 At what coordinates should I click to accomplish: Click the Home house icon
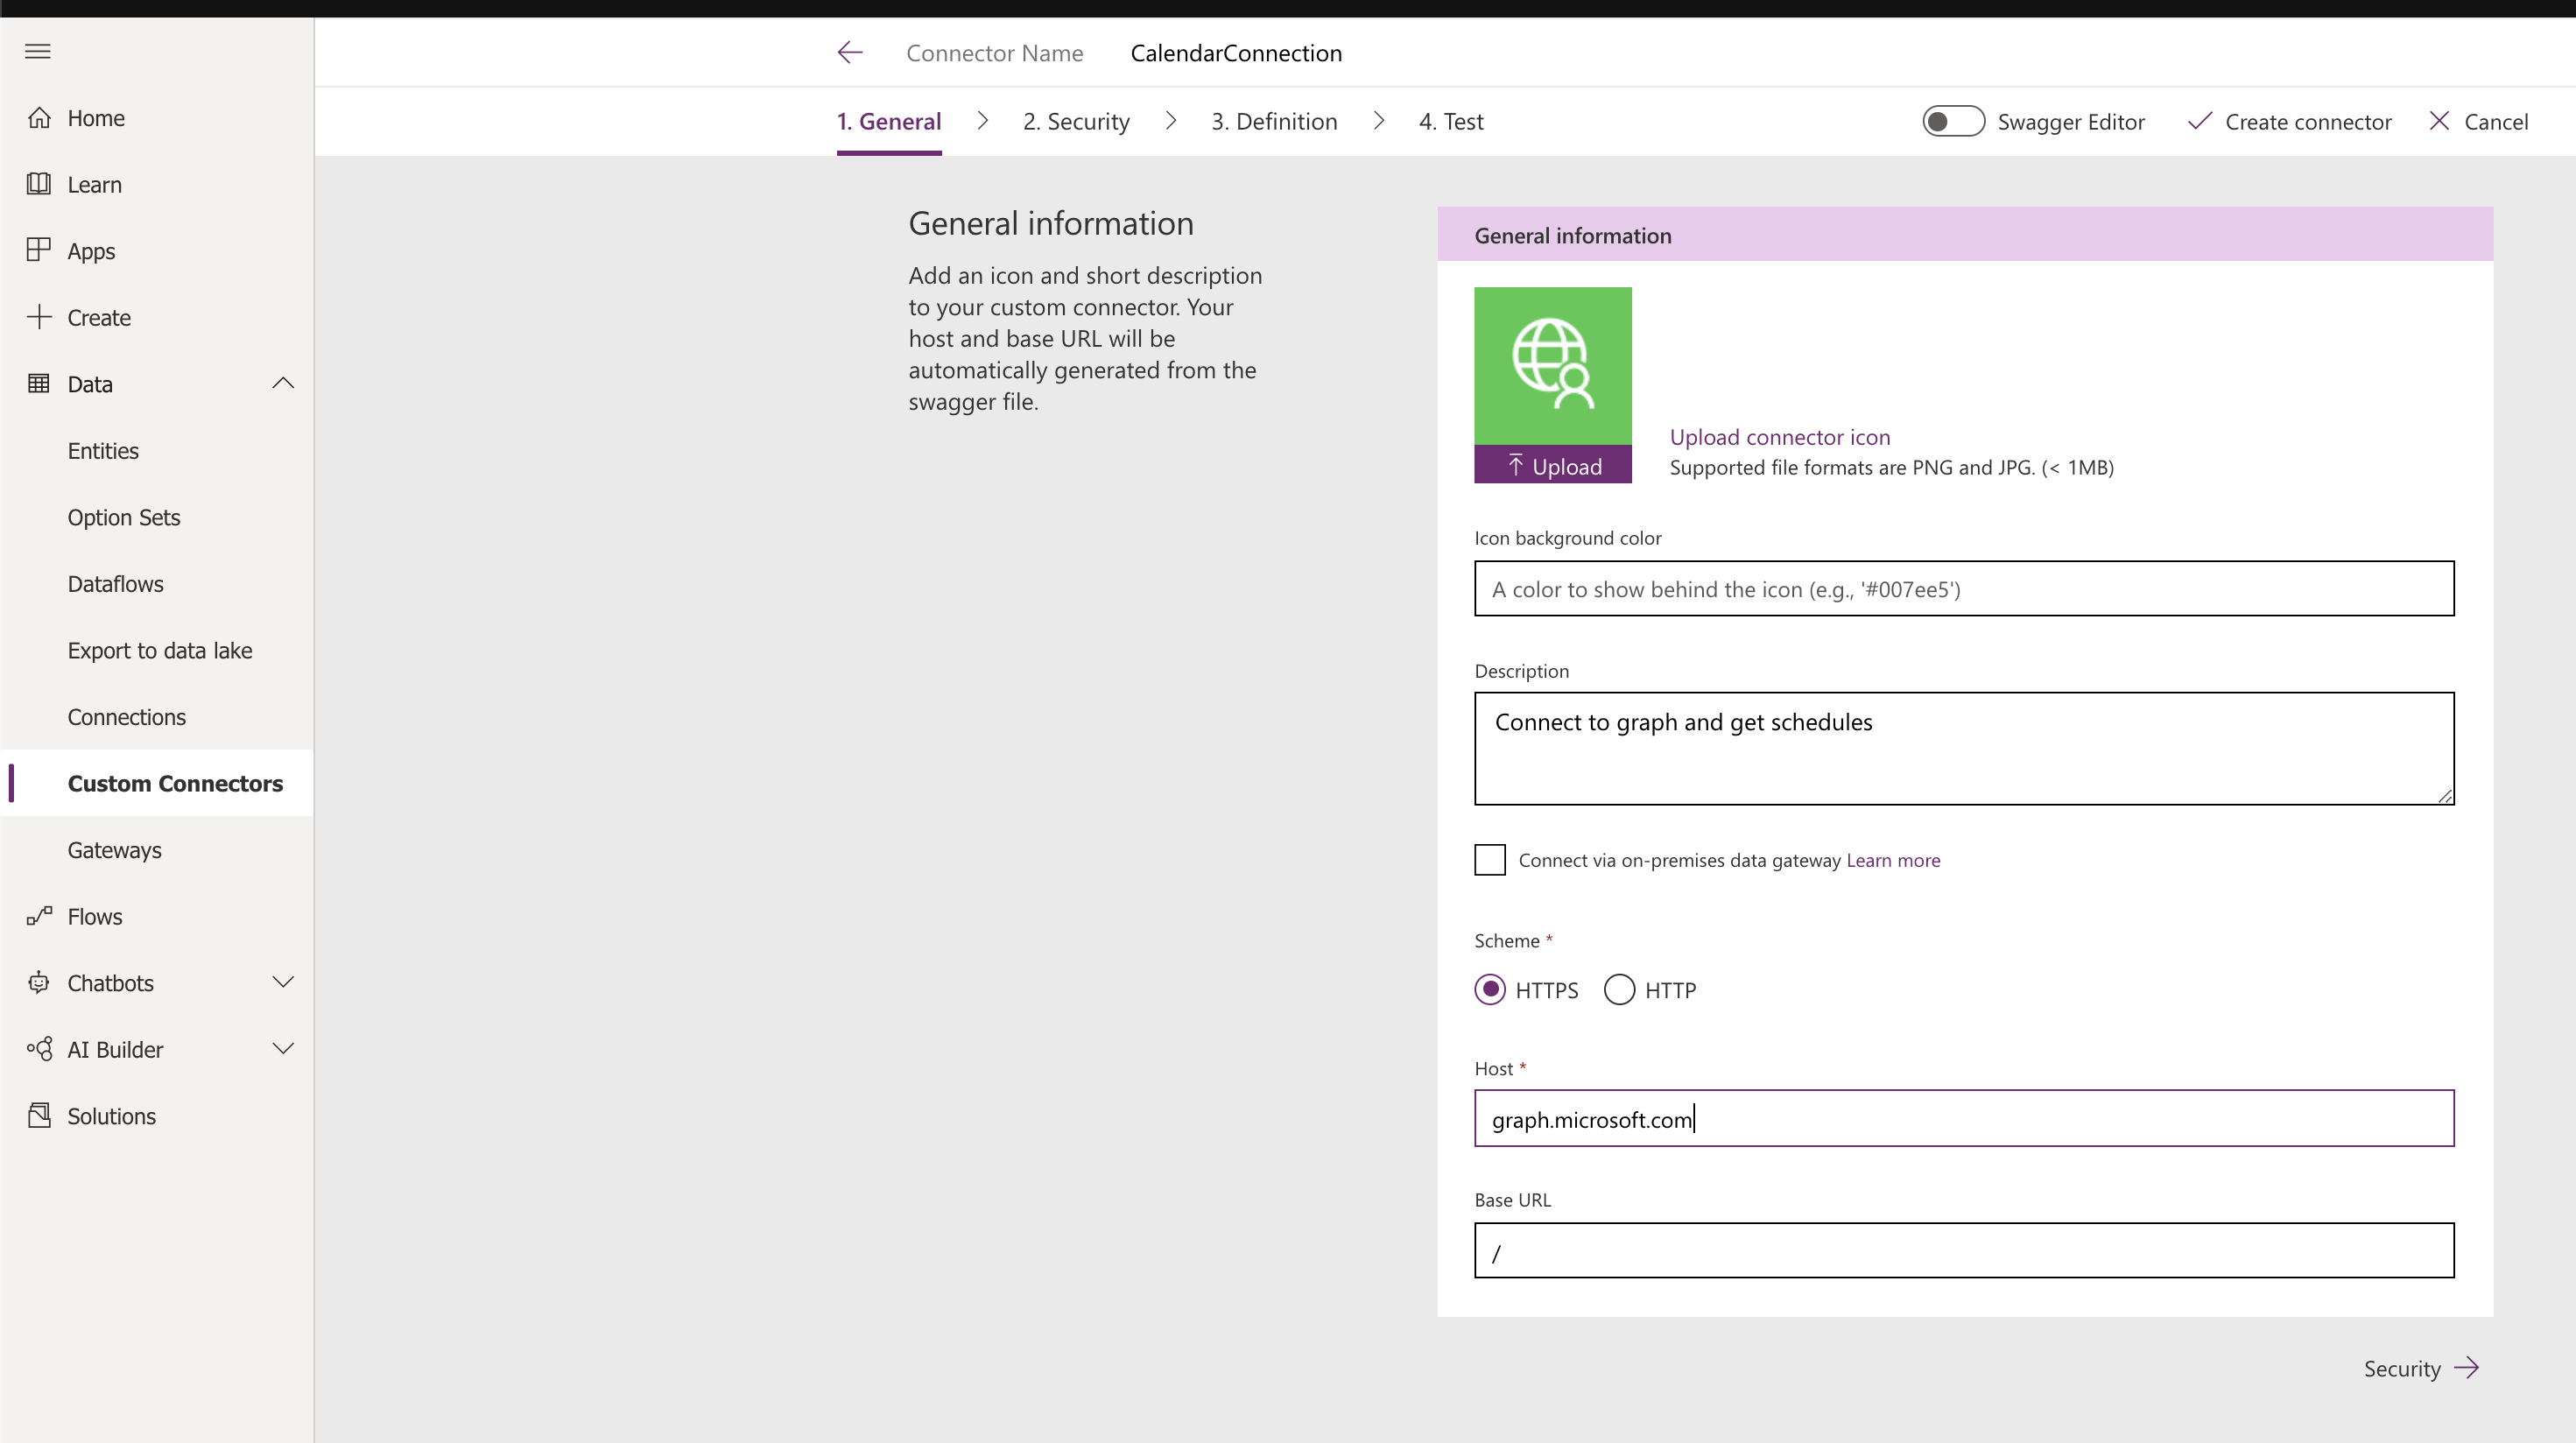[39, 118]
